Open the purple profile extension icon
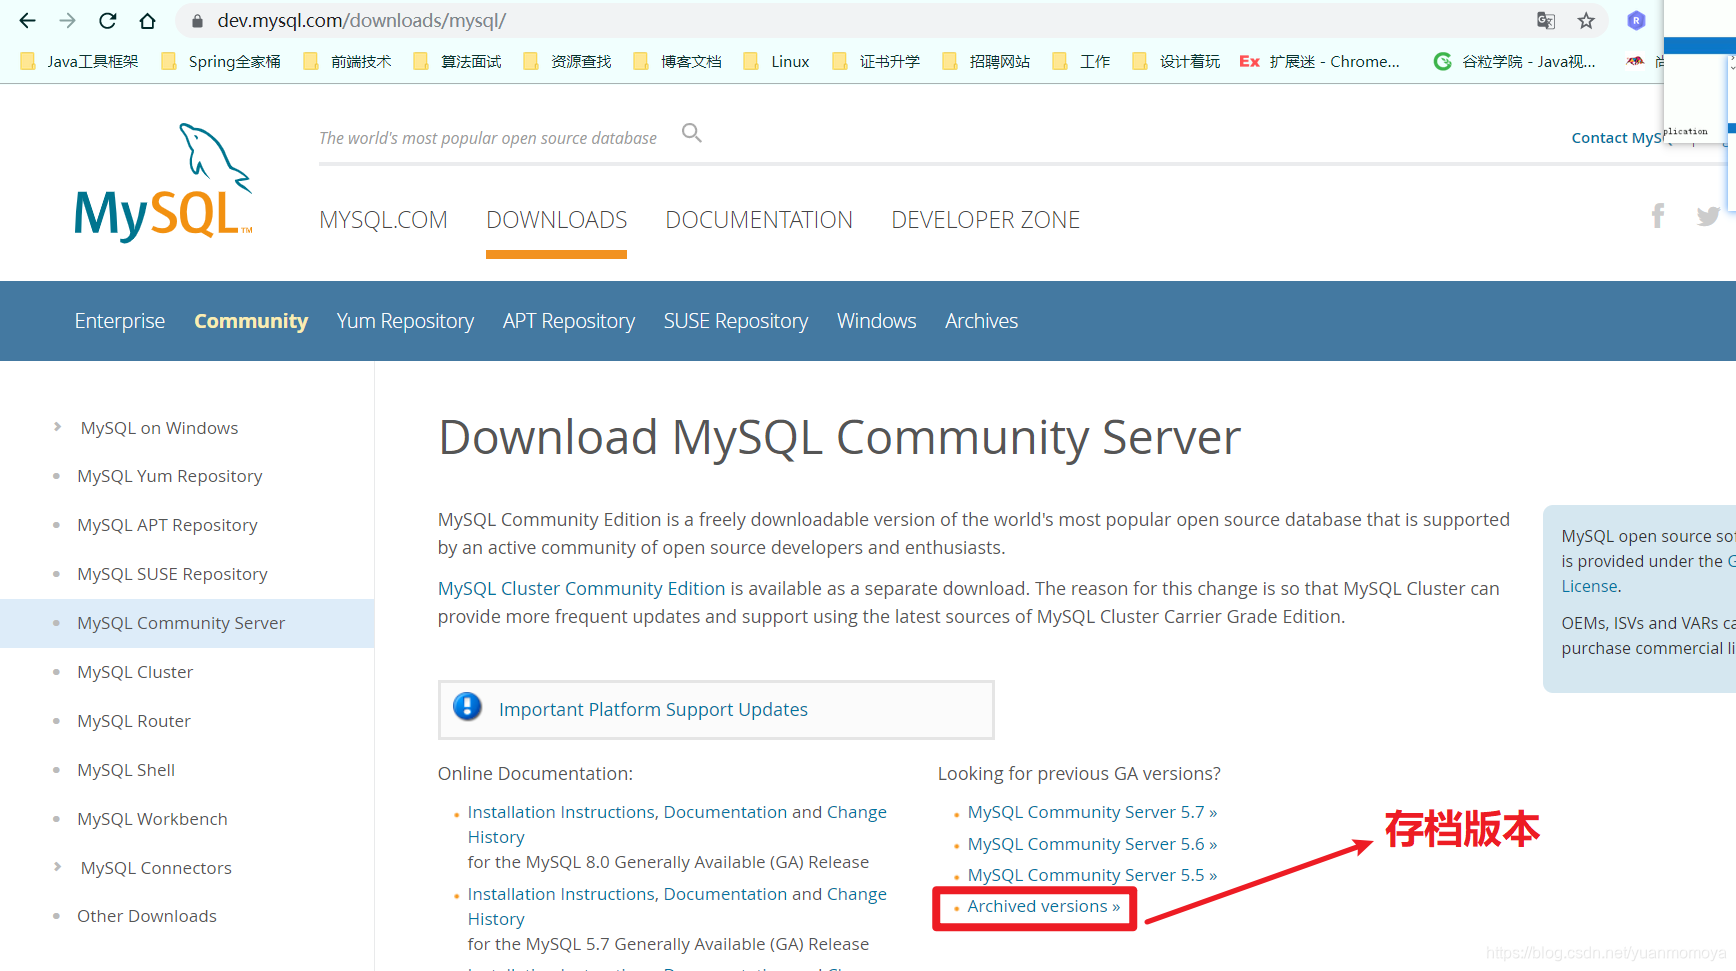The image size is (1736, 971). pyautogui.click(x=1636, y=20)
